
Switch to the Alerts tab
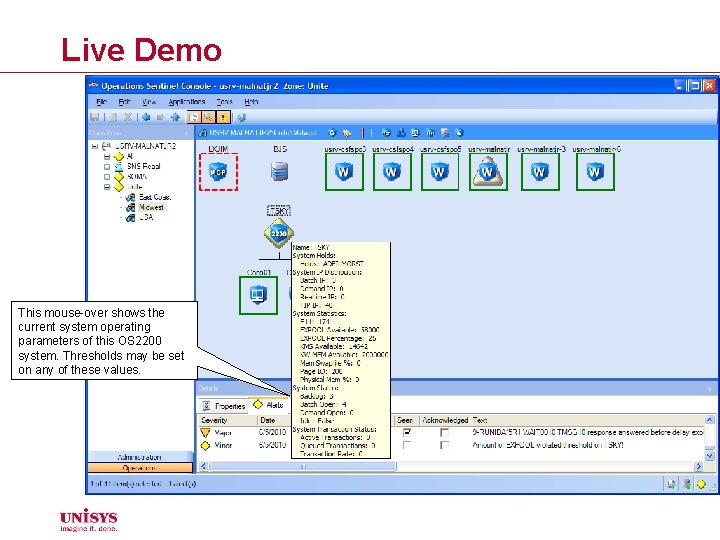269,405
